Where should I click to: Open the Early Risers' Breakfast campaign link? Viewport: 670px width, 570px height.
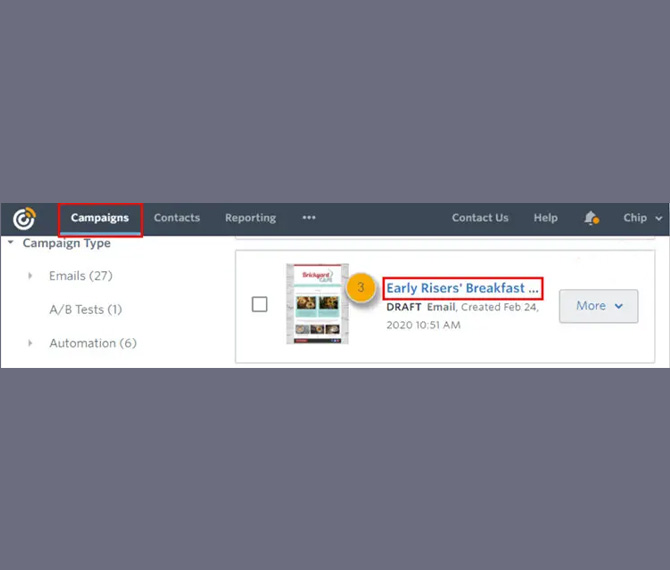[x=462, y=288]
